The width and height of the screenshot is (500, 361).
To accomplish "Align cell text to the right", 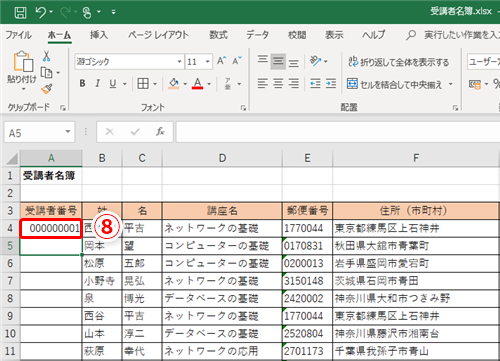I will (x=294, y=83).
